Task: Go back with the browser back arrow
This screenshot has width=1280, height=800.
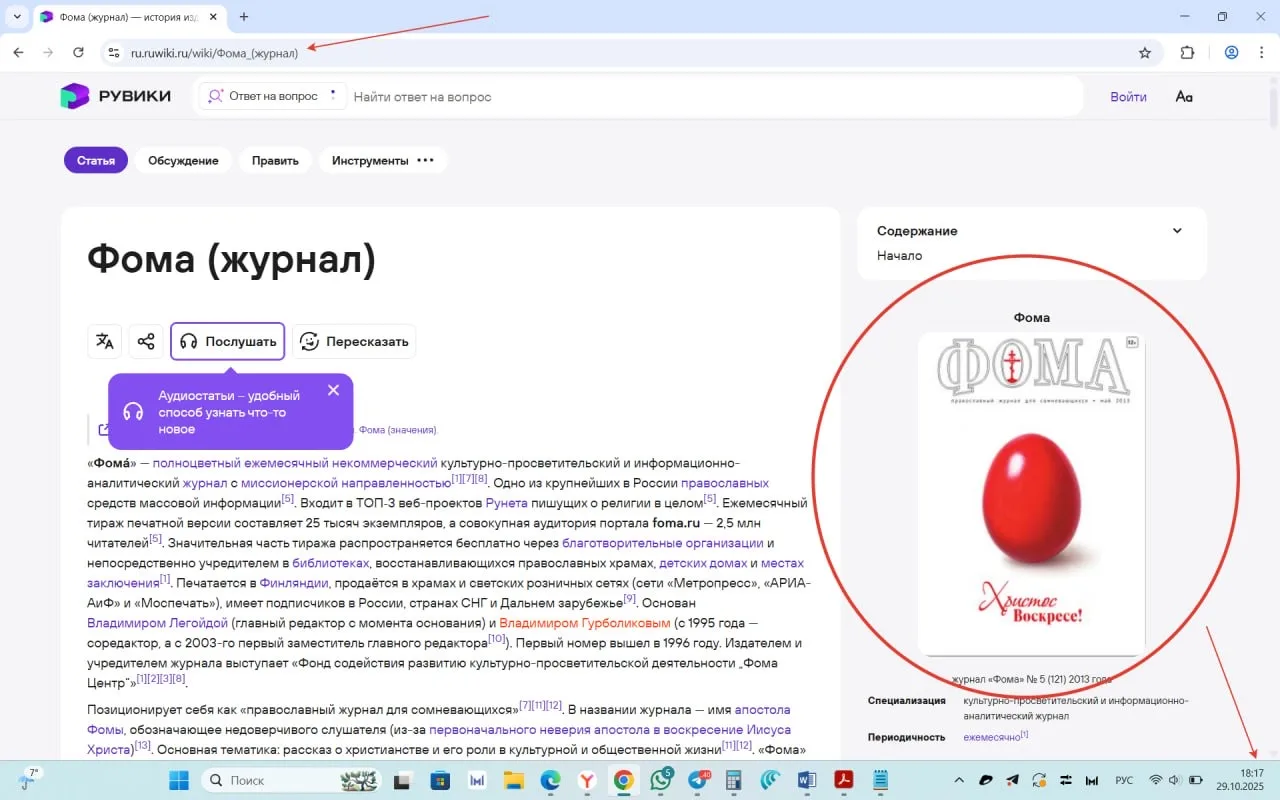Action: [18, 53]
